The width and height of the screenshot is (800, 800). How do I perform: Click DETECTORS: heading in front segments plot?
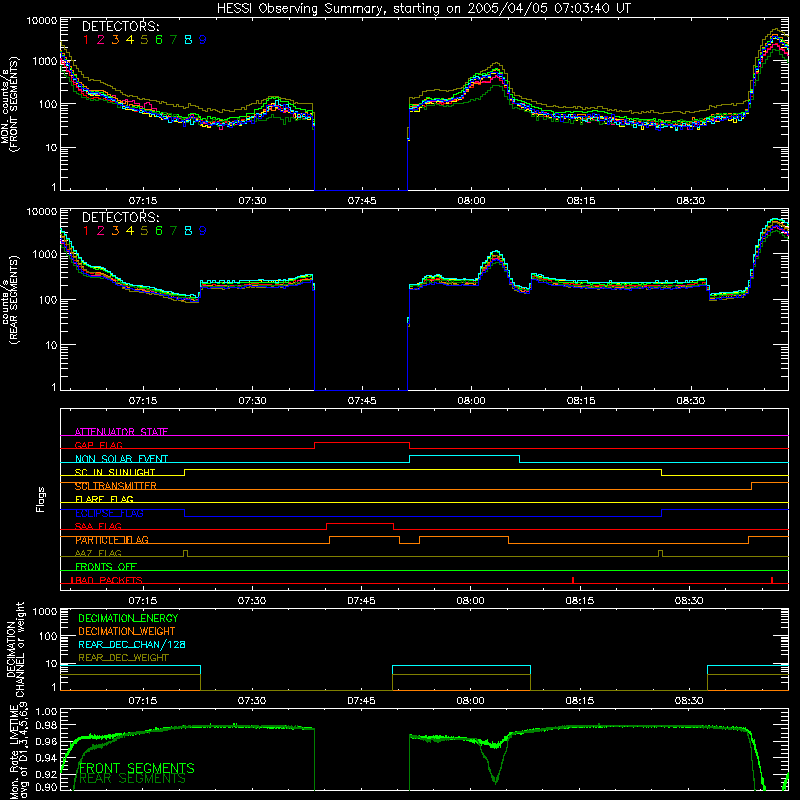click(120, 26)
